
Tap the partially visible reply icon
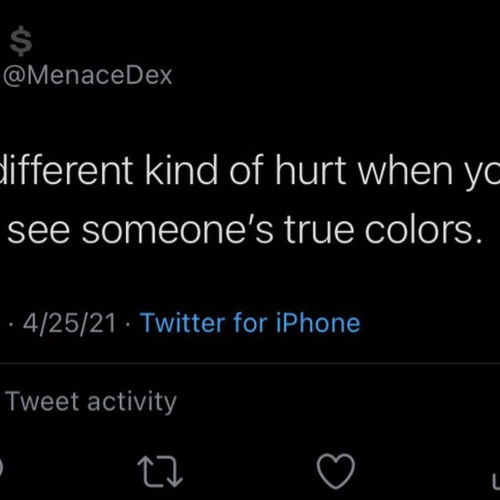[1, 468]
